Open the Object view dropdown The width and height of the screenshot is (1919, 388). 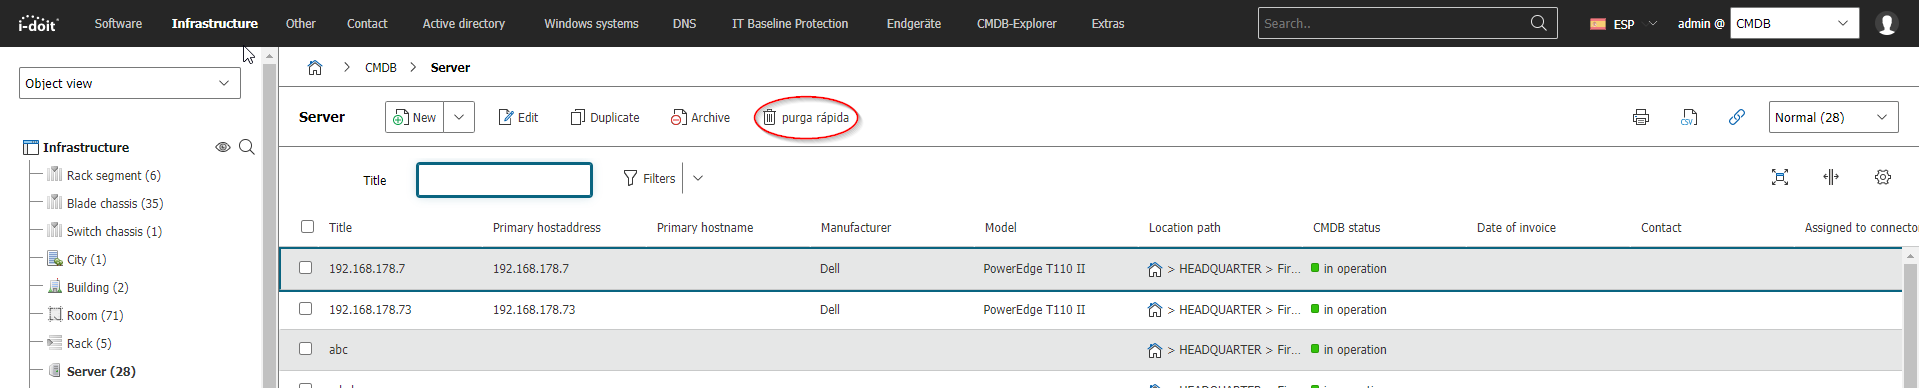click(x=130, y=83)
